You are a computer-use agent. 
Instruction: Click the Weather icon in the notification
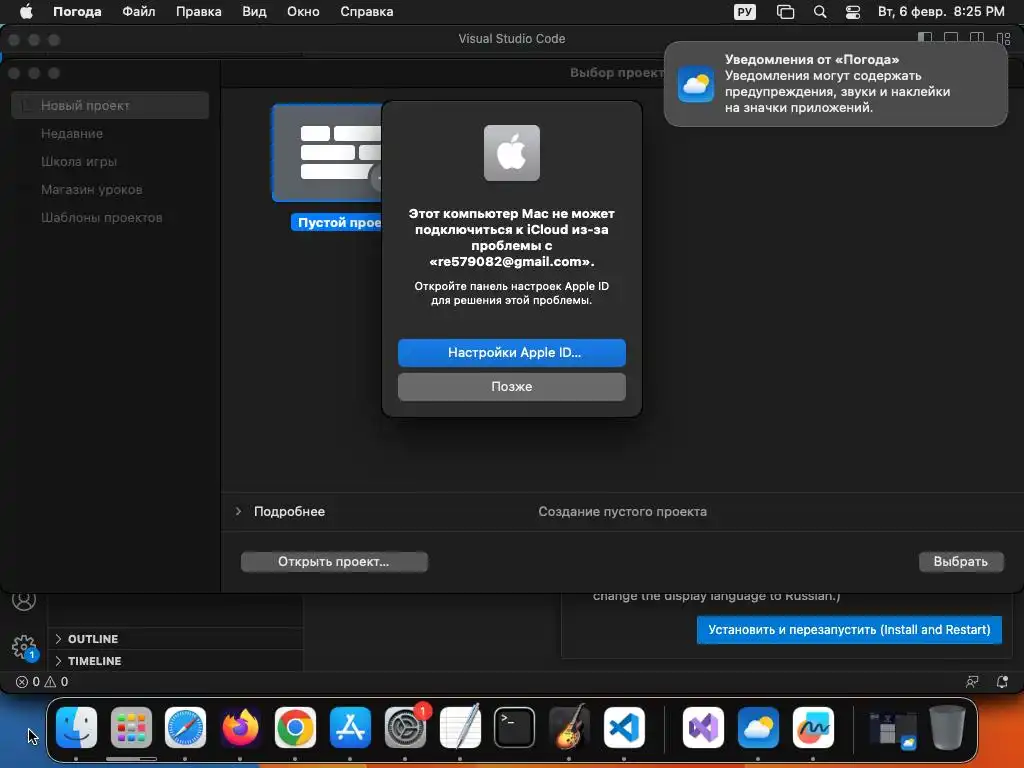[x=696, y=84]
